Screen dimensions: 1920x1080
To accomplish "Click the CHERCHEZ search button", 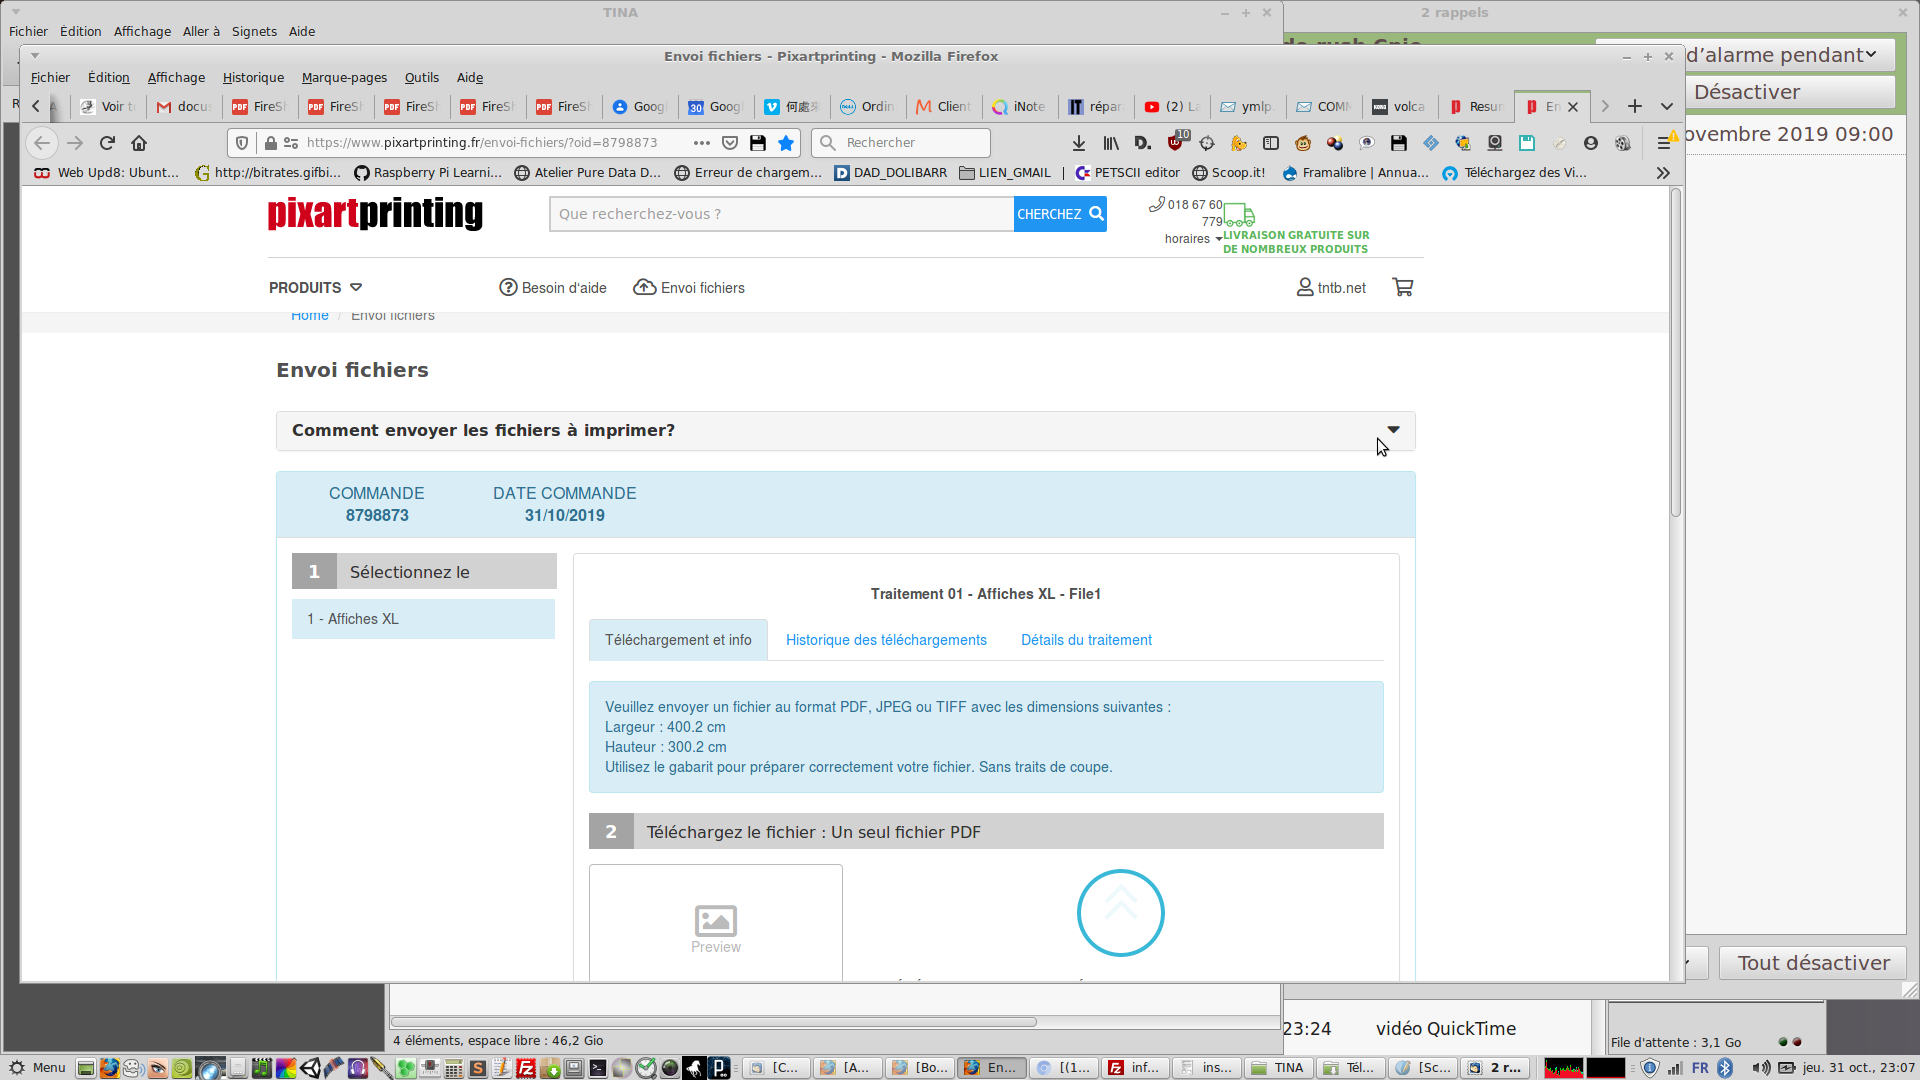I will (x=1059, y=214).
